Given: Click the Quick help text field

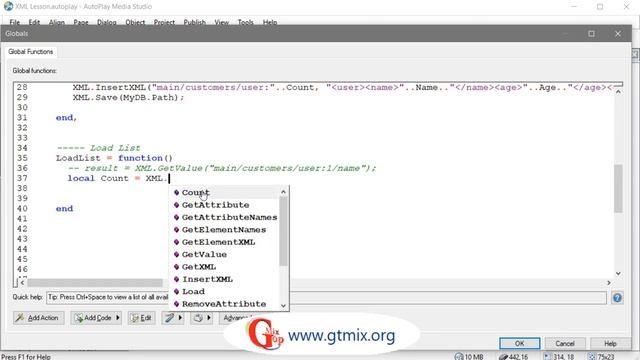Looking at the screenshot, I should point(327,298).
